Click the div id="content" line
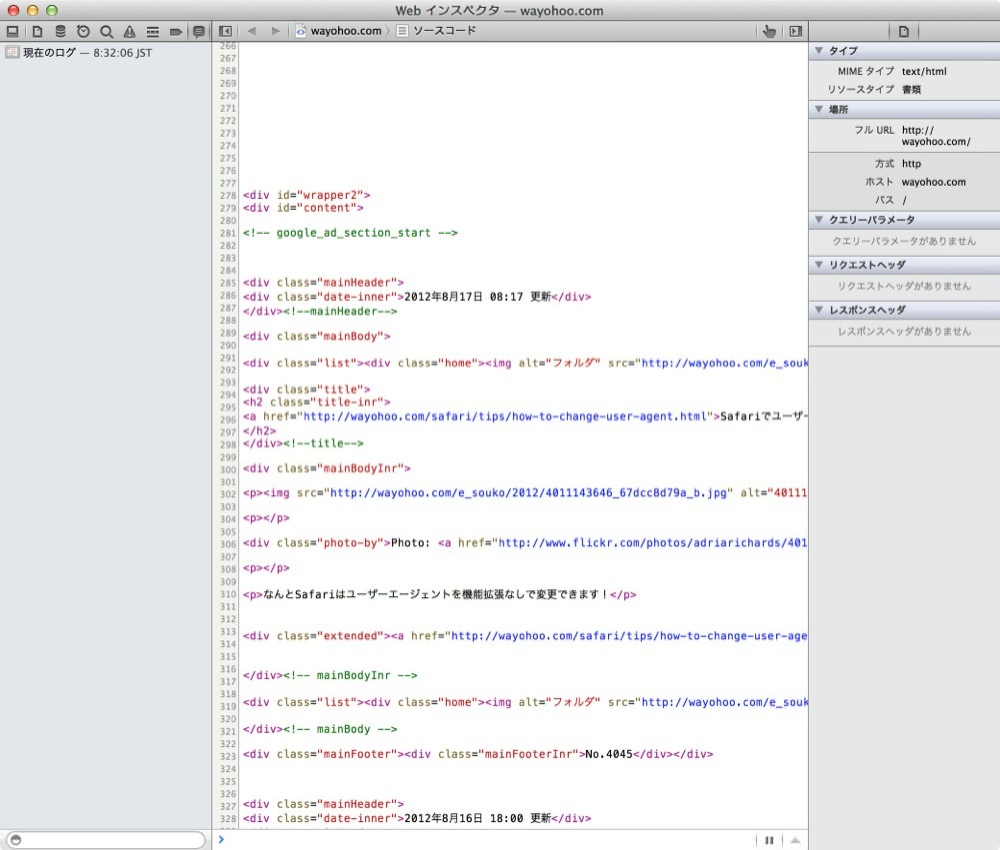This screenshot has width=1000, height=850. (303, 208)
